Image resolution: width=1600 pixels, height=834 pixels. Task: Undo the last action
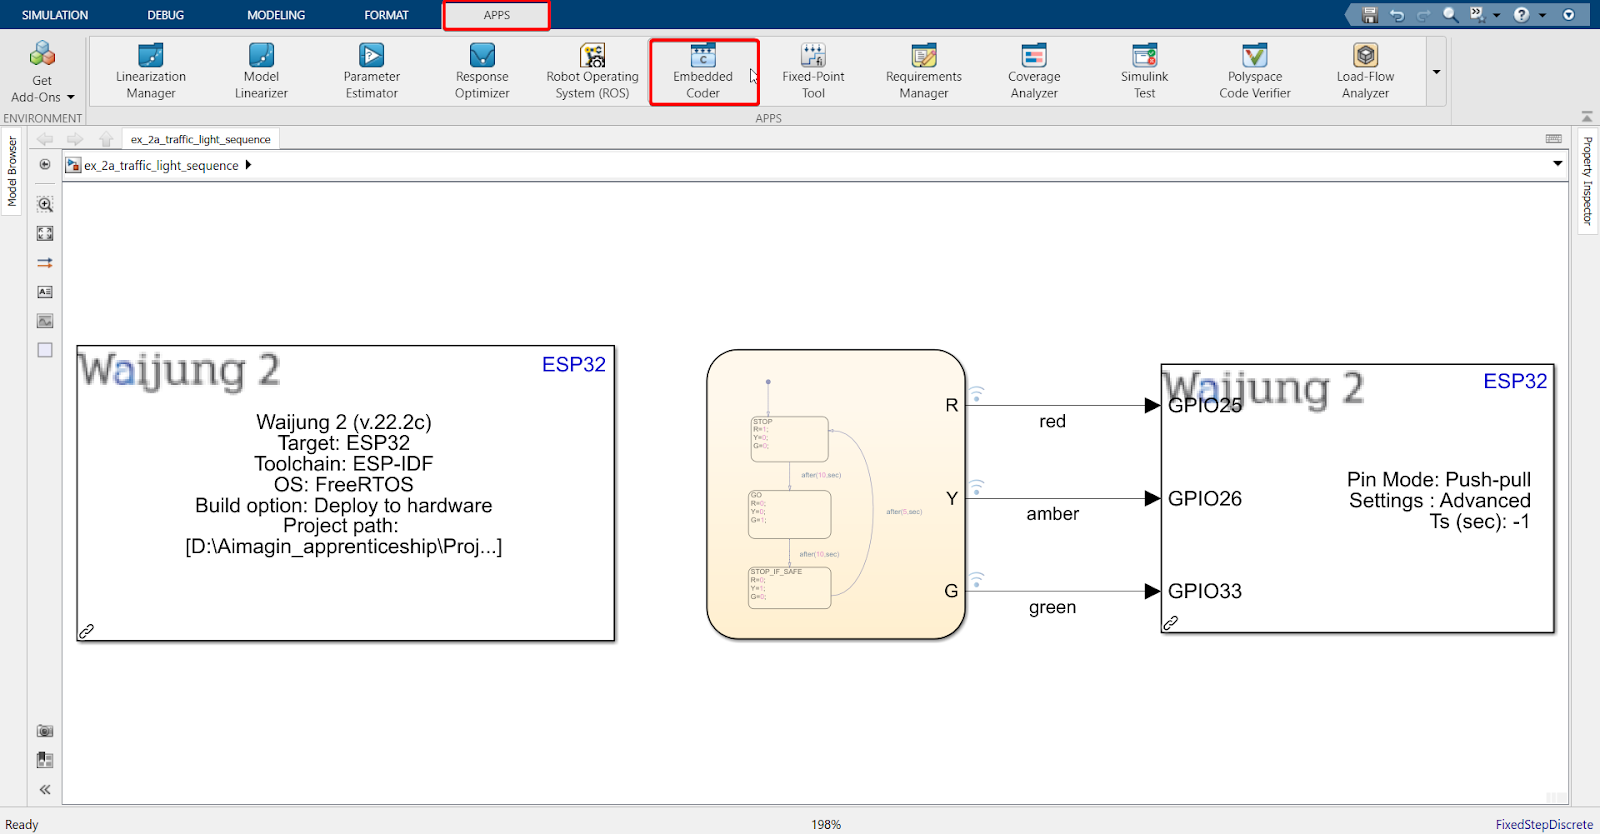click(1397, 15)
